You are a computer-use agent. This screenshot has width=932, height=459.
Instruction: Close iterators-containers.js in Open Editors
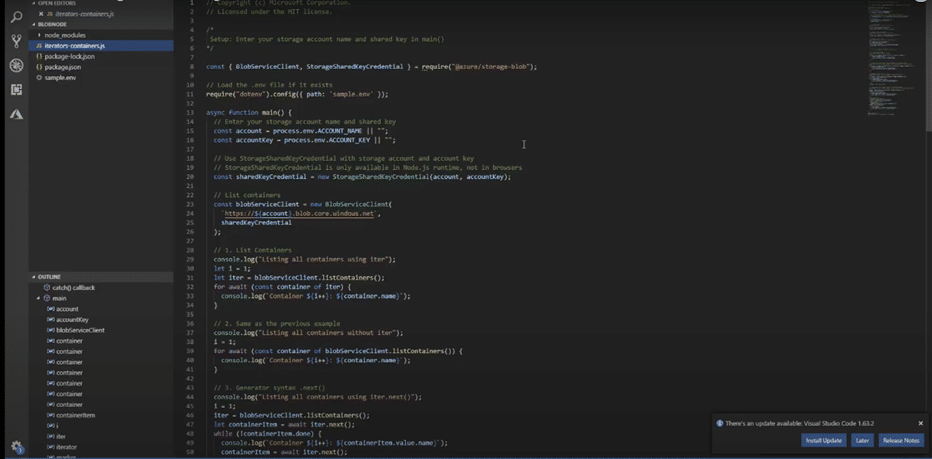tap(40, 14)
